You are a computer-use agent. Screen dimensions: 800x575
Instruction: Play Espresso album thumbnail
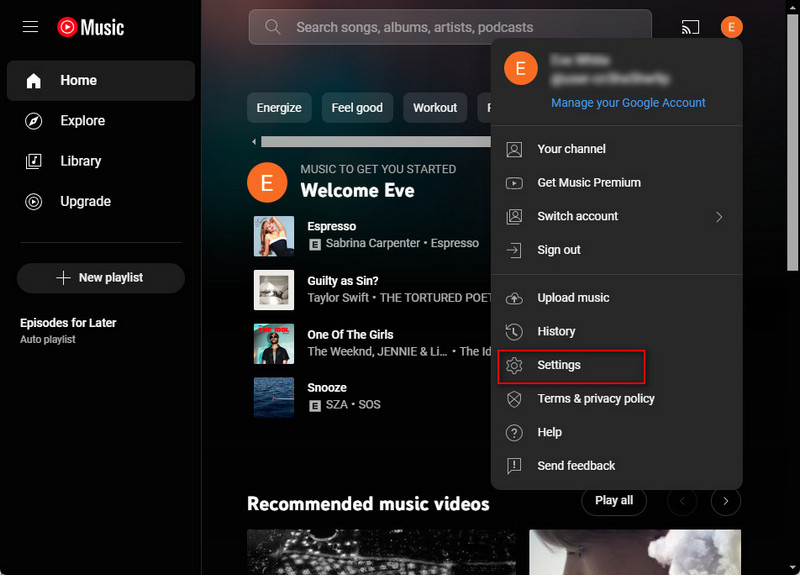coord(274,236)
